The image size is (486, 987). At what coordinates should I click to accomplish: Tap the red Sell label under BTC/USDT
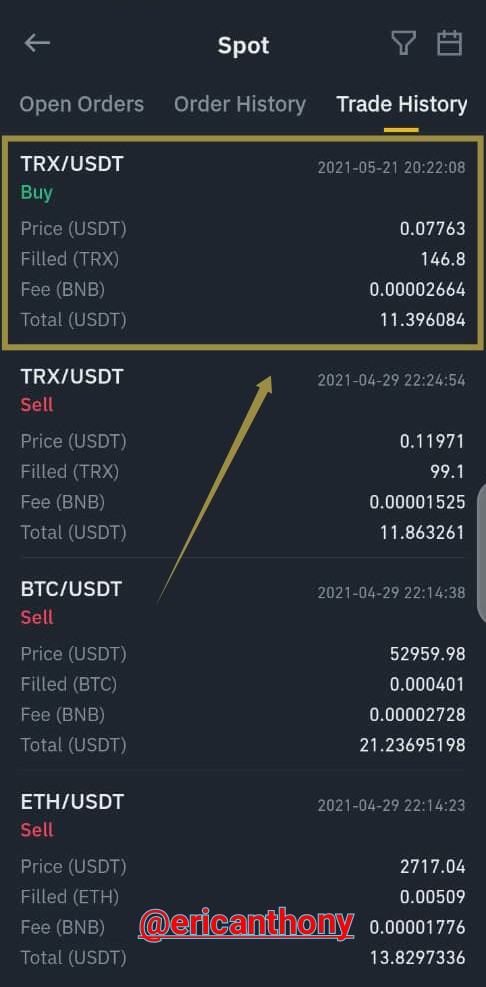coord(37,618)
